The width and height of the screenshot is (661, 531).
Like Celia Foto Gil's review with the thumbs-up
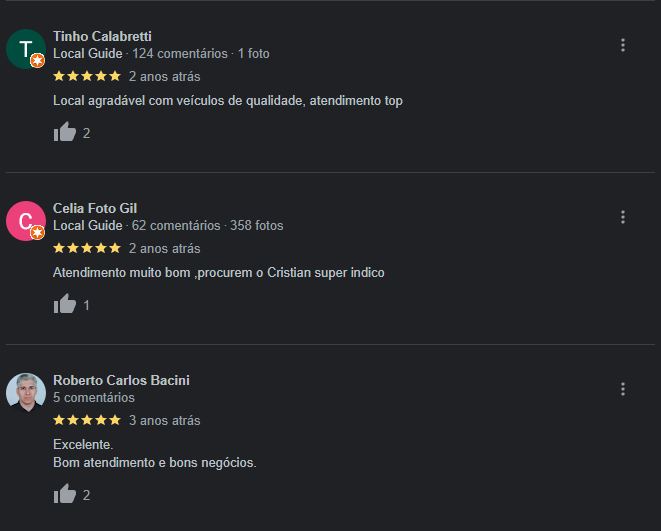tap(65, 304)
